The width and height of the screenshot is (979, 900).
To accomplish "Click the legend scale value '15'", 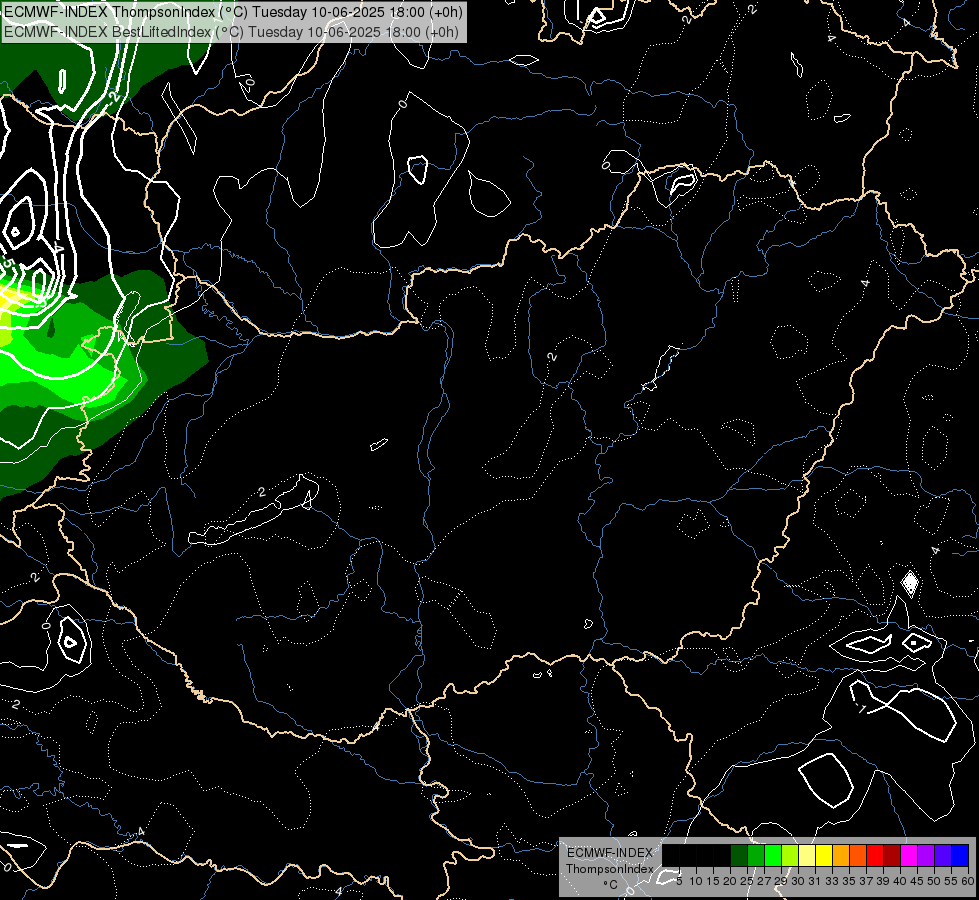I will pyautogui.click(x=713, y=881).
